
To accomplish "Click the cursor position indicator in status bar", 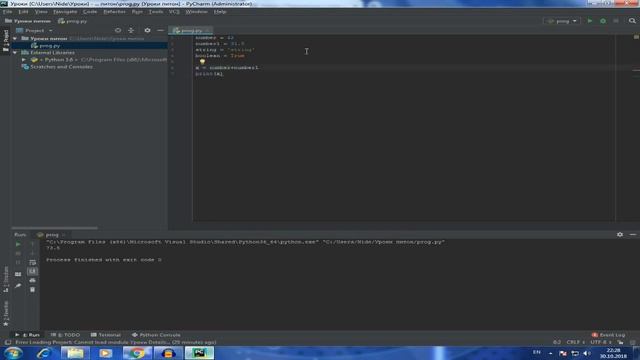I will [x=557, y=342].
